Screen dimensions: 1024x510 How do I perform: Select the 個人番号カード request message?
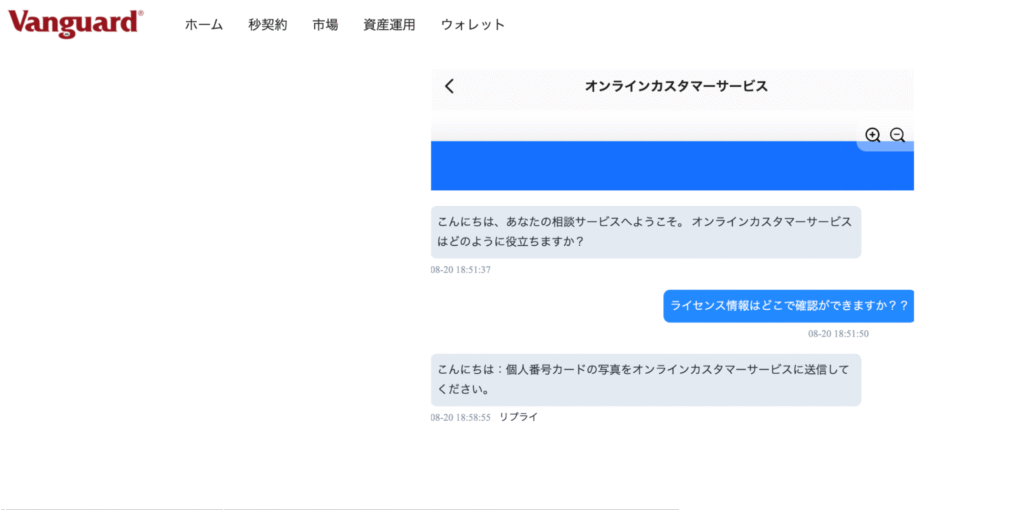[x=646, y=380]
